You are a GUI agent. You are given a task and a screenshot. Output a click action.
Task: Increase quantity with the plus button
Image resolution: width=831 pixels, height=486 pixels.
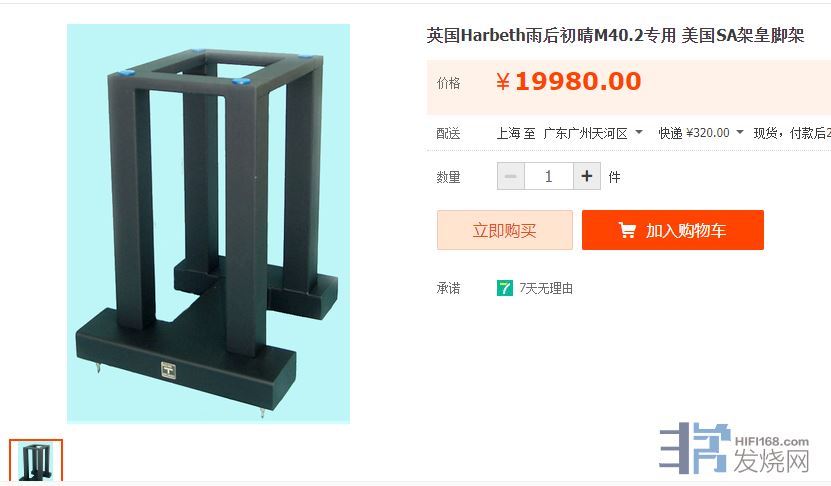(587, 176)
